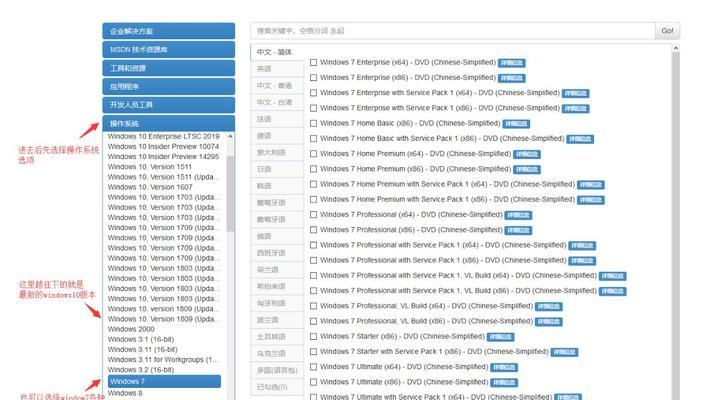Choose Windows 10, Version 1607
The image size is (702, 400).
(x=150, y=187)
